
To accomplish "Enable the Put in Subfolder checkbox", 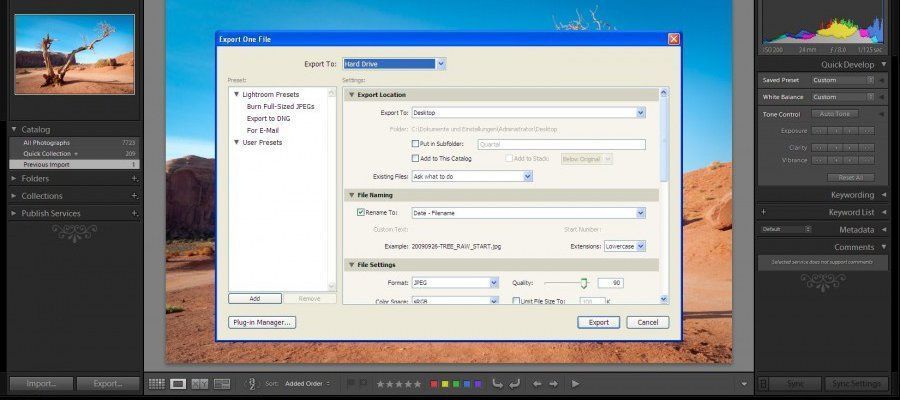I will point(416,144).
